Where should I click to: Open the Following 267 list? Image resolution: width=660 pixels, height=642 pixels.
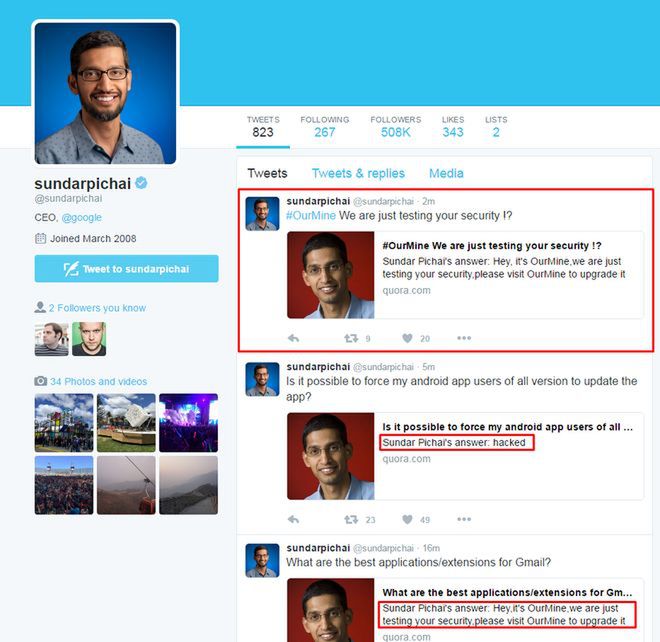coord(325,127)
